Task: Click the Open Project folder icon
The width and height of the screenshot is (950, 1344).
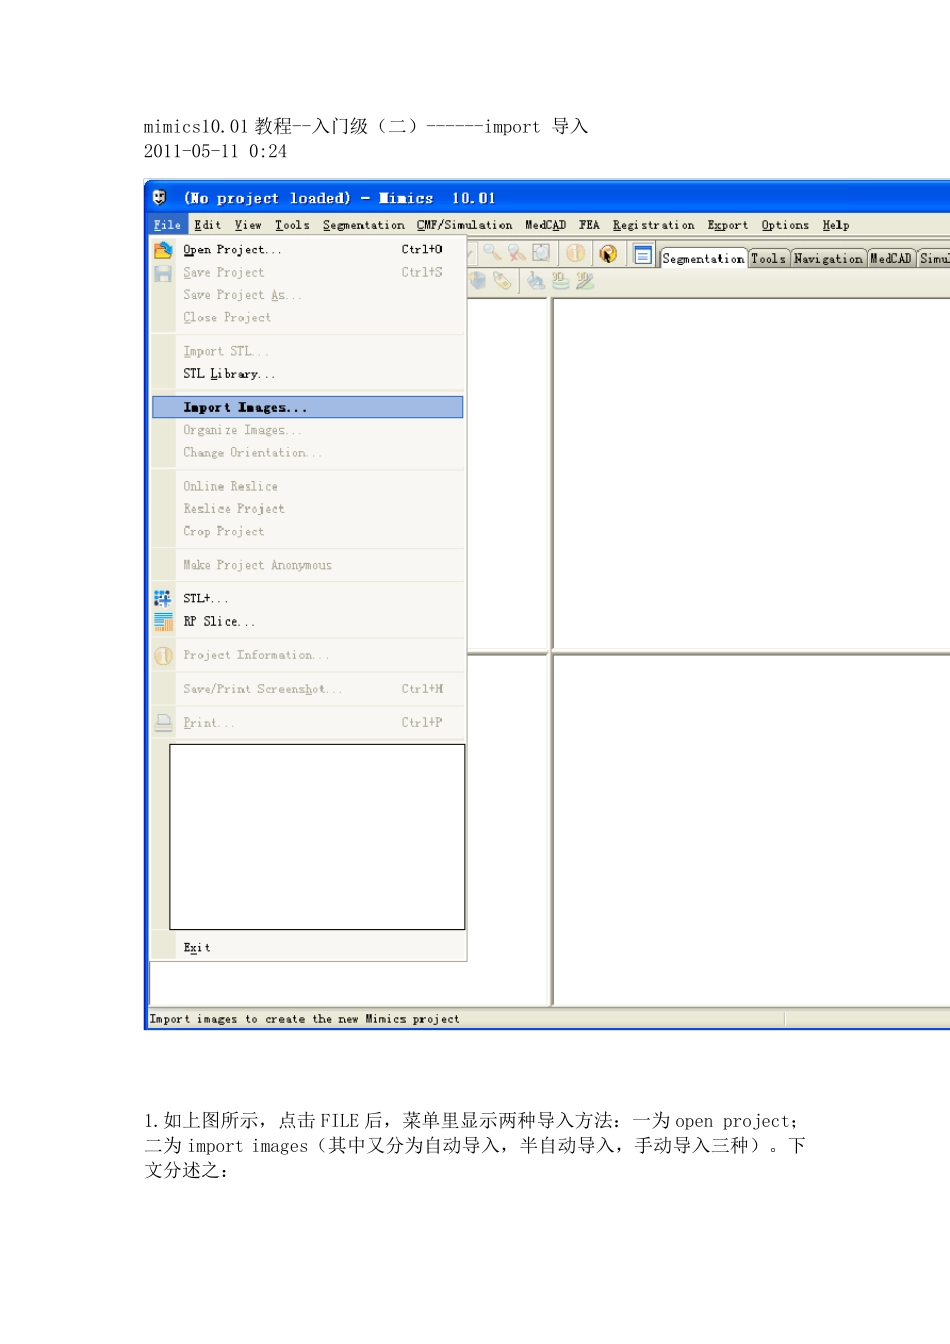Action: 163,250
